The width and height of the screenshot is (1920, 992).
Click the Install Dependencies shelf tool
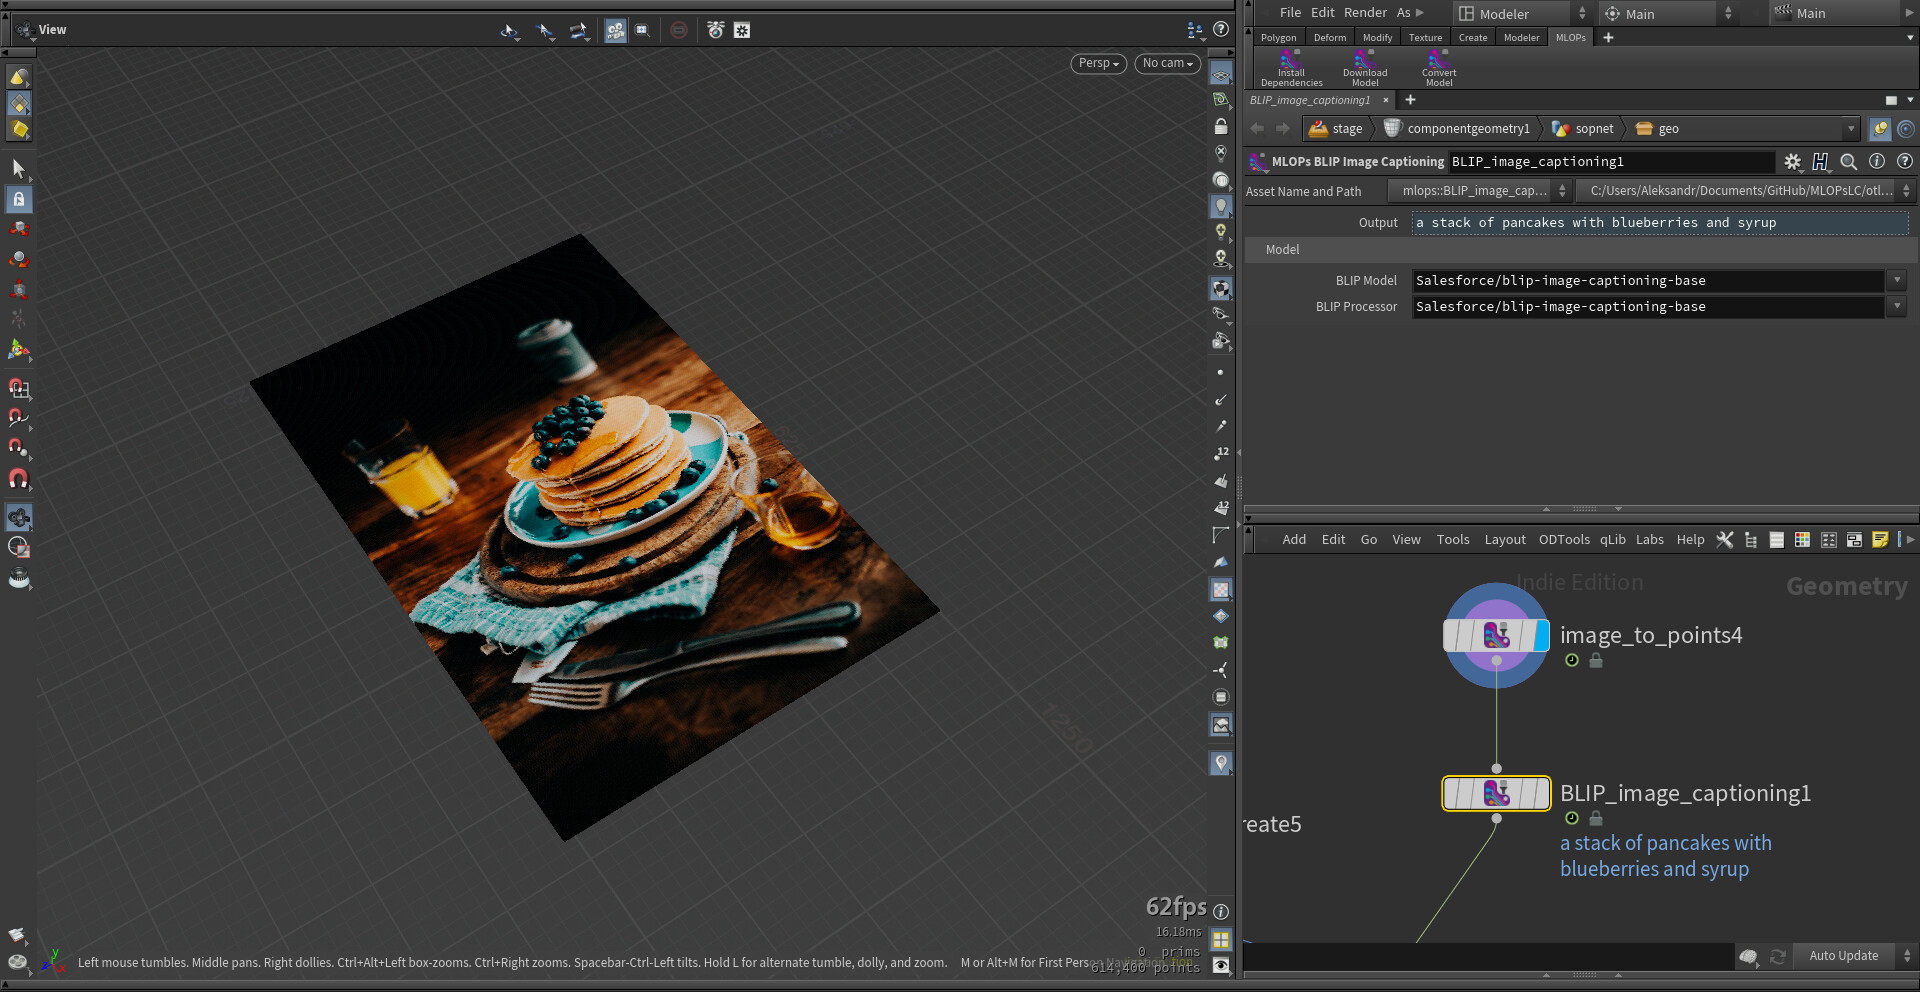coord(1291,68)
